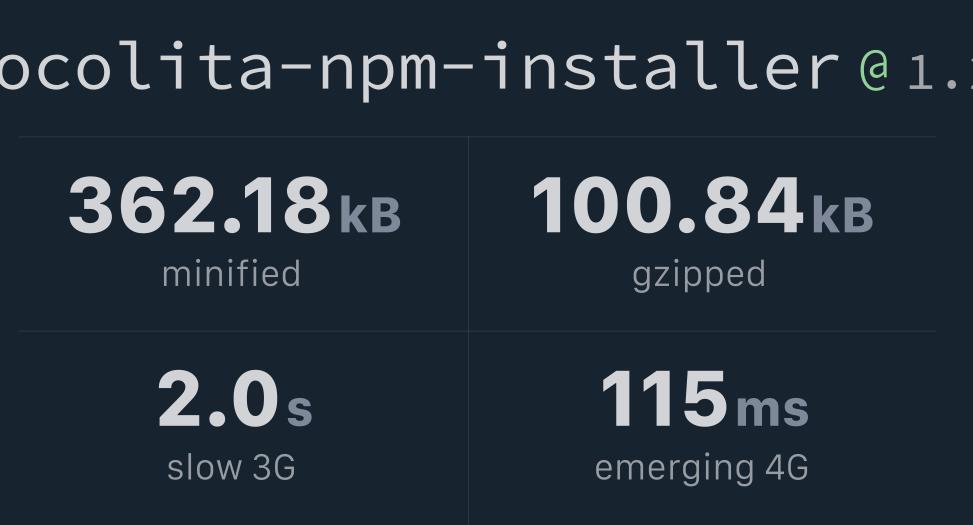
Task: Click the kB unit beside 100.84
Action: [842, 214]
